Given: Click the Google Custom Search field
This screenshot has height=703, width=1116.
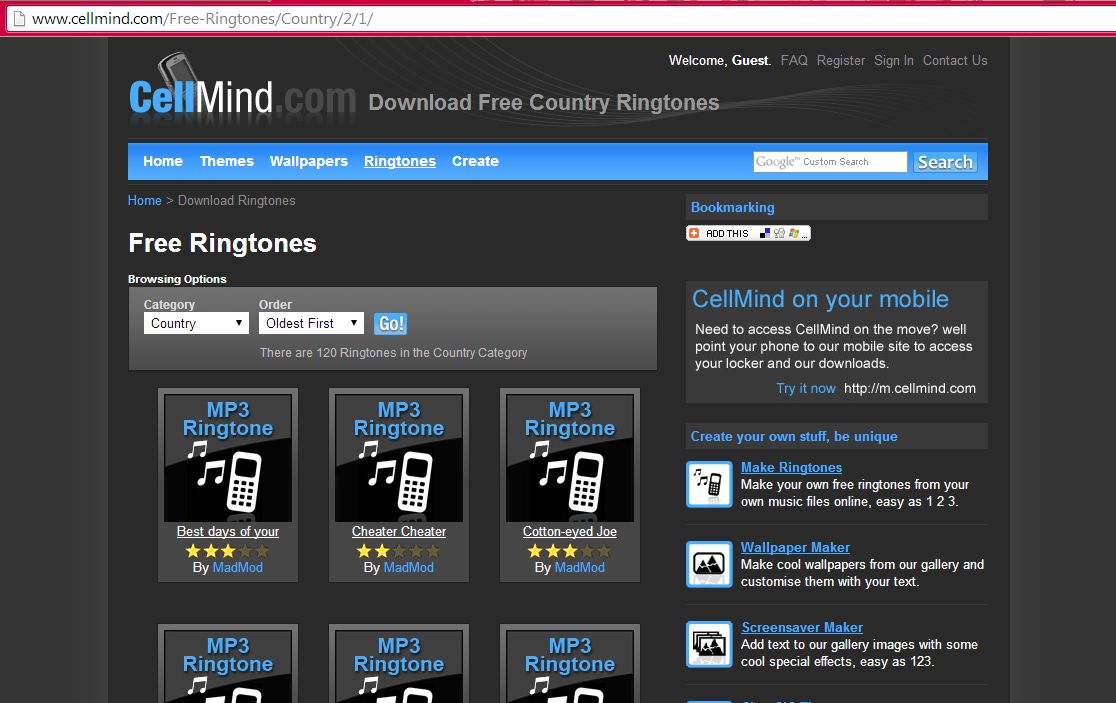Looking at the screenshot, I should [830, 162].
